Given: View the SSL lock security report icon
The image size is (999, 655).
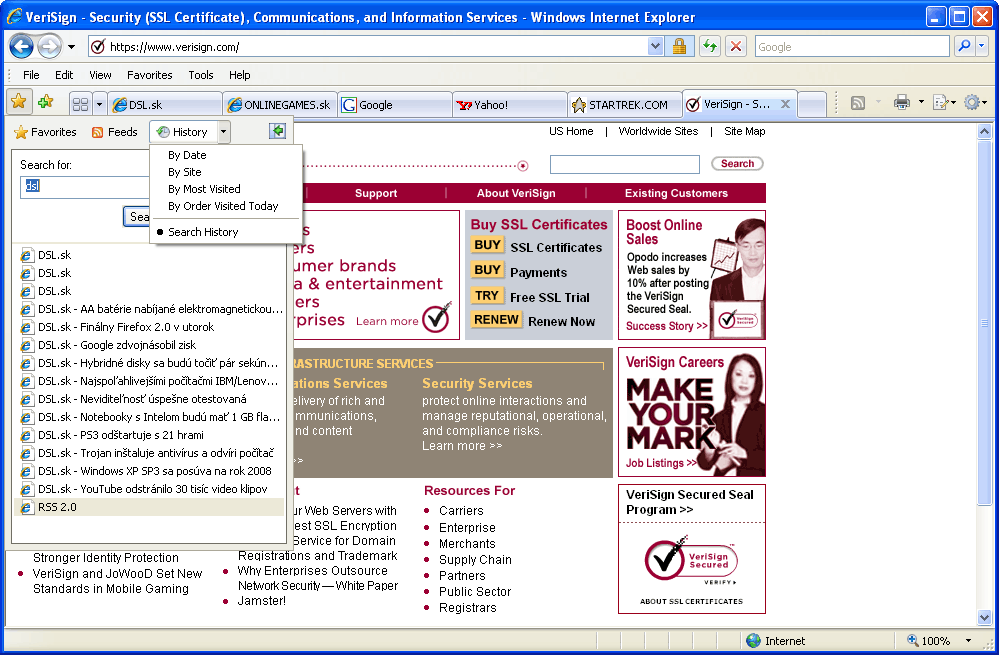Looking at the screenshot, I should pos(679,47).
